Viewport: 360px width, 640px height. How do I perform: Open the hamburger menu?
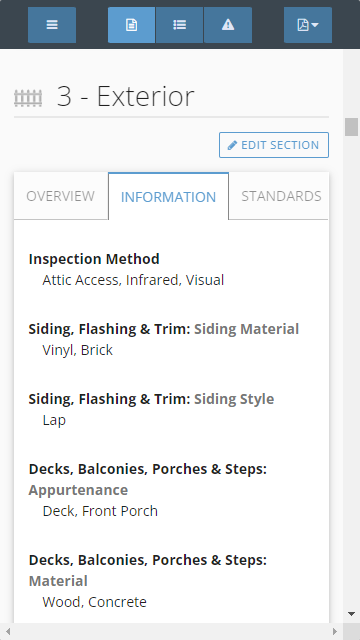(x=52, y=25)
